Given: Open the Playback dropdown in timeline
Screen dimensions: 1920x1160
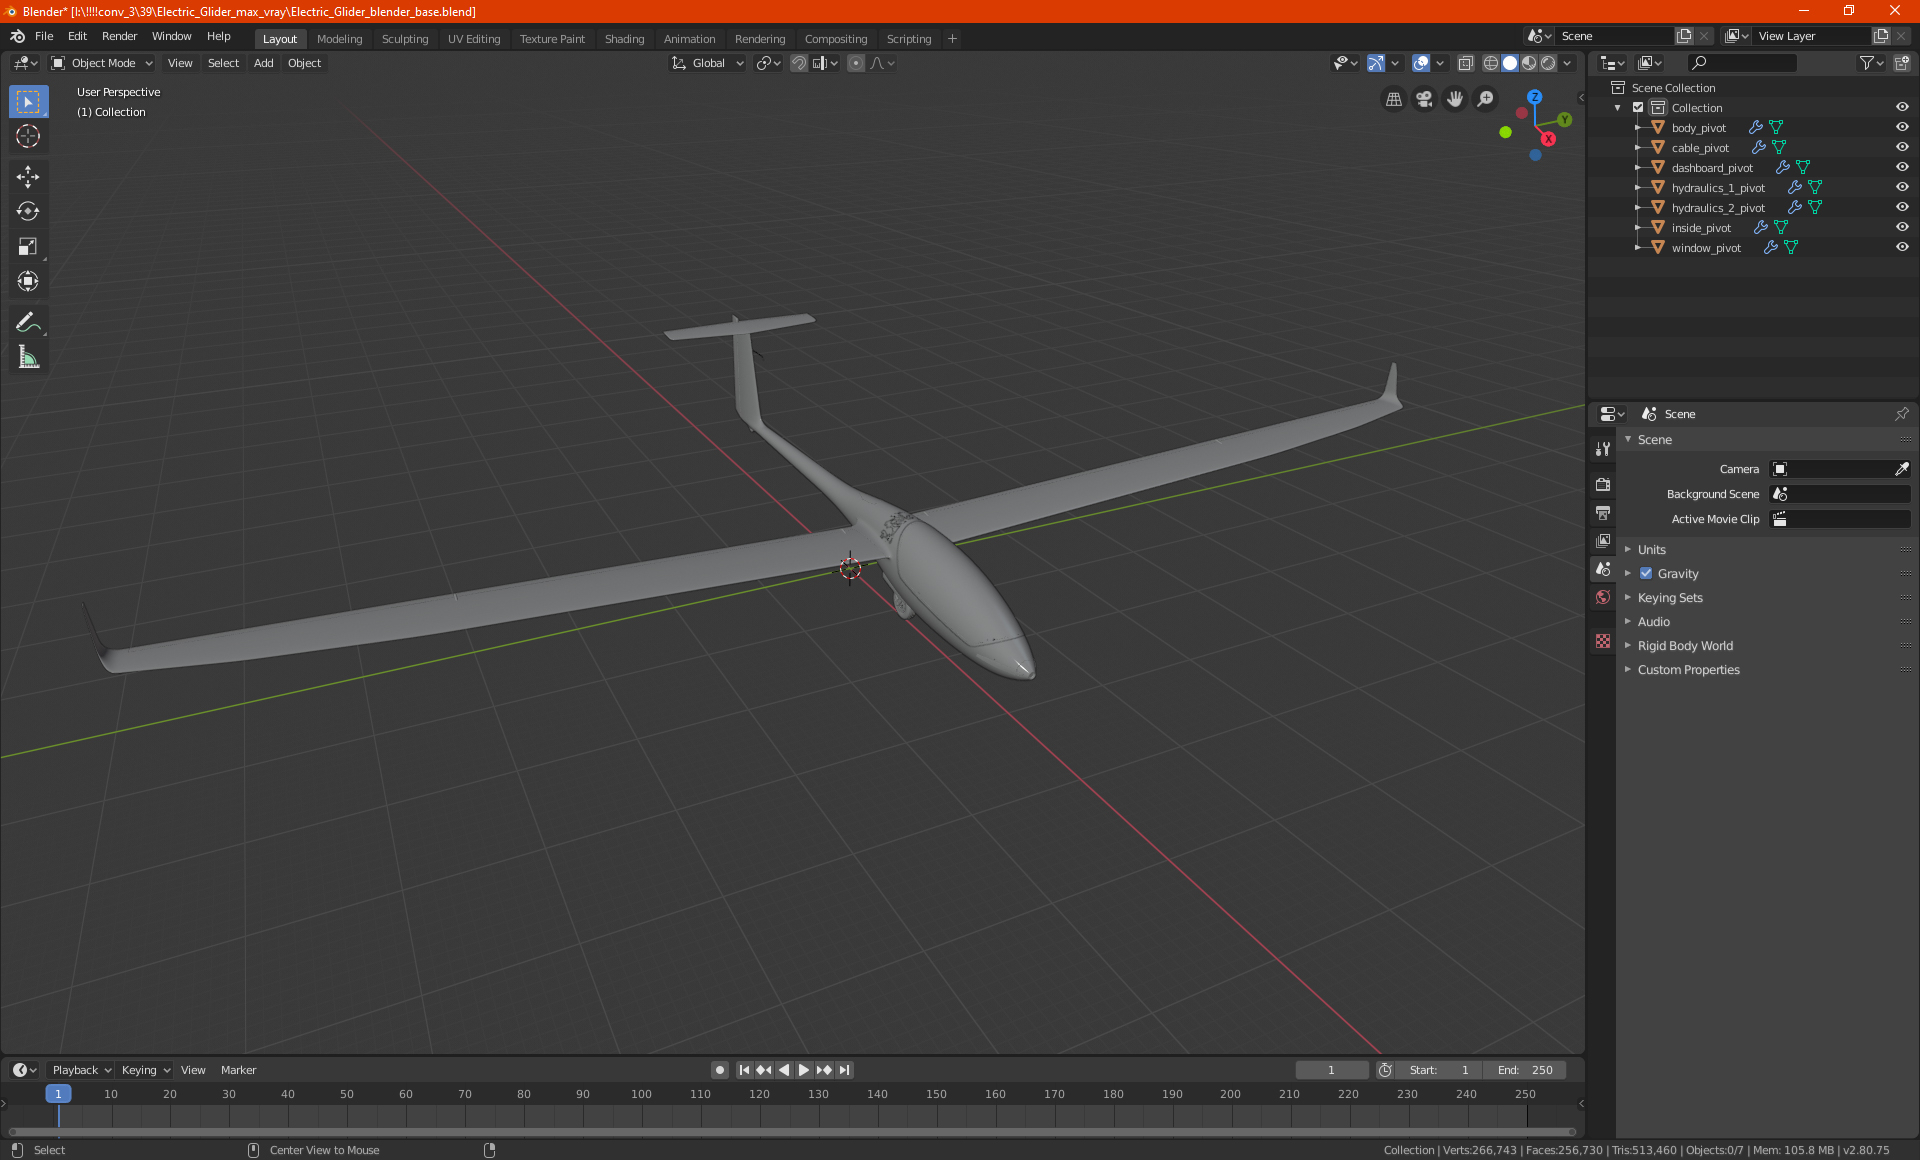Looking at the screenshot, I should pyautogui.click(x=81, y=1070).
